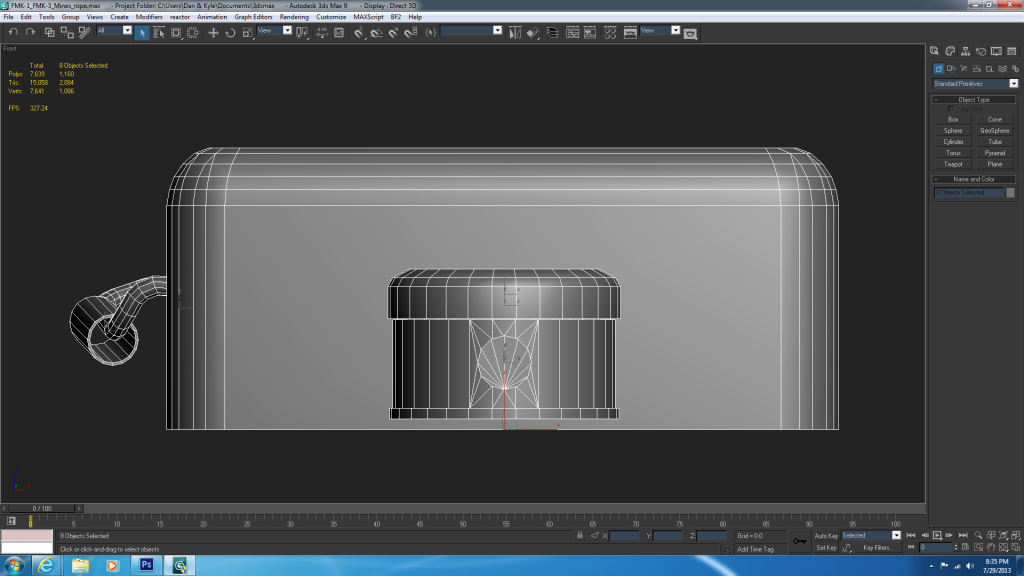
Task: Open the Modifiers menu
Action: coord(149,17)
